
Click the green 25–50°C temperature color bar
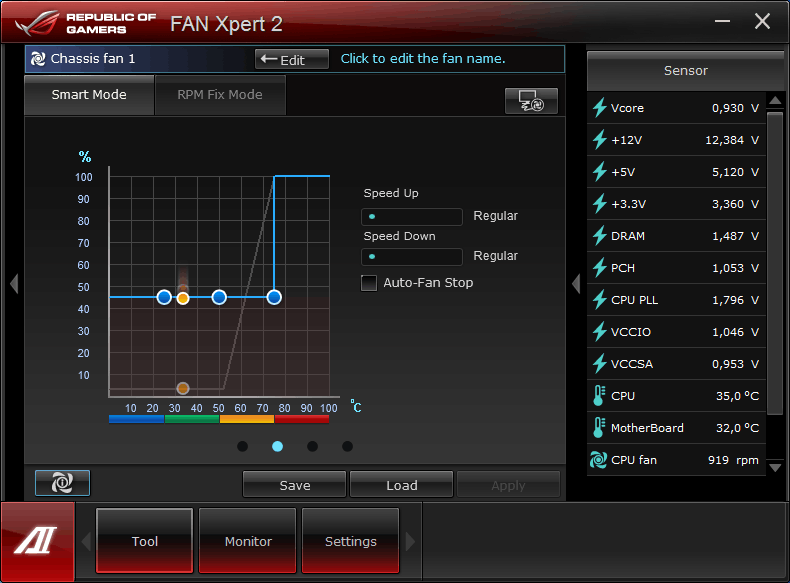click(192, 419)
